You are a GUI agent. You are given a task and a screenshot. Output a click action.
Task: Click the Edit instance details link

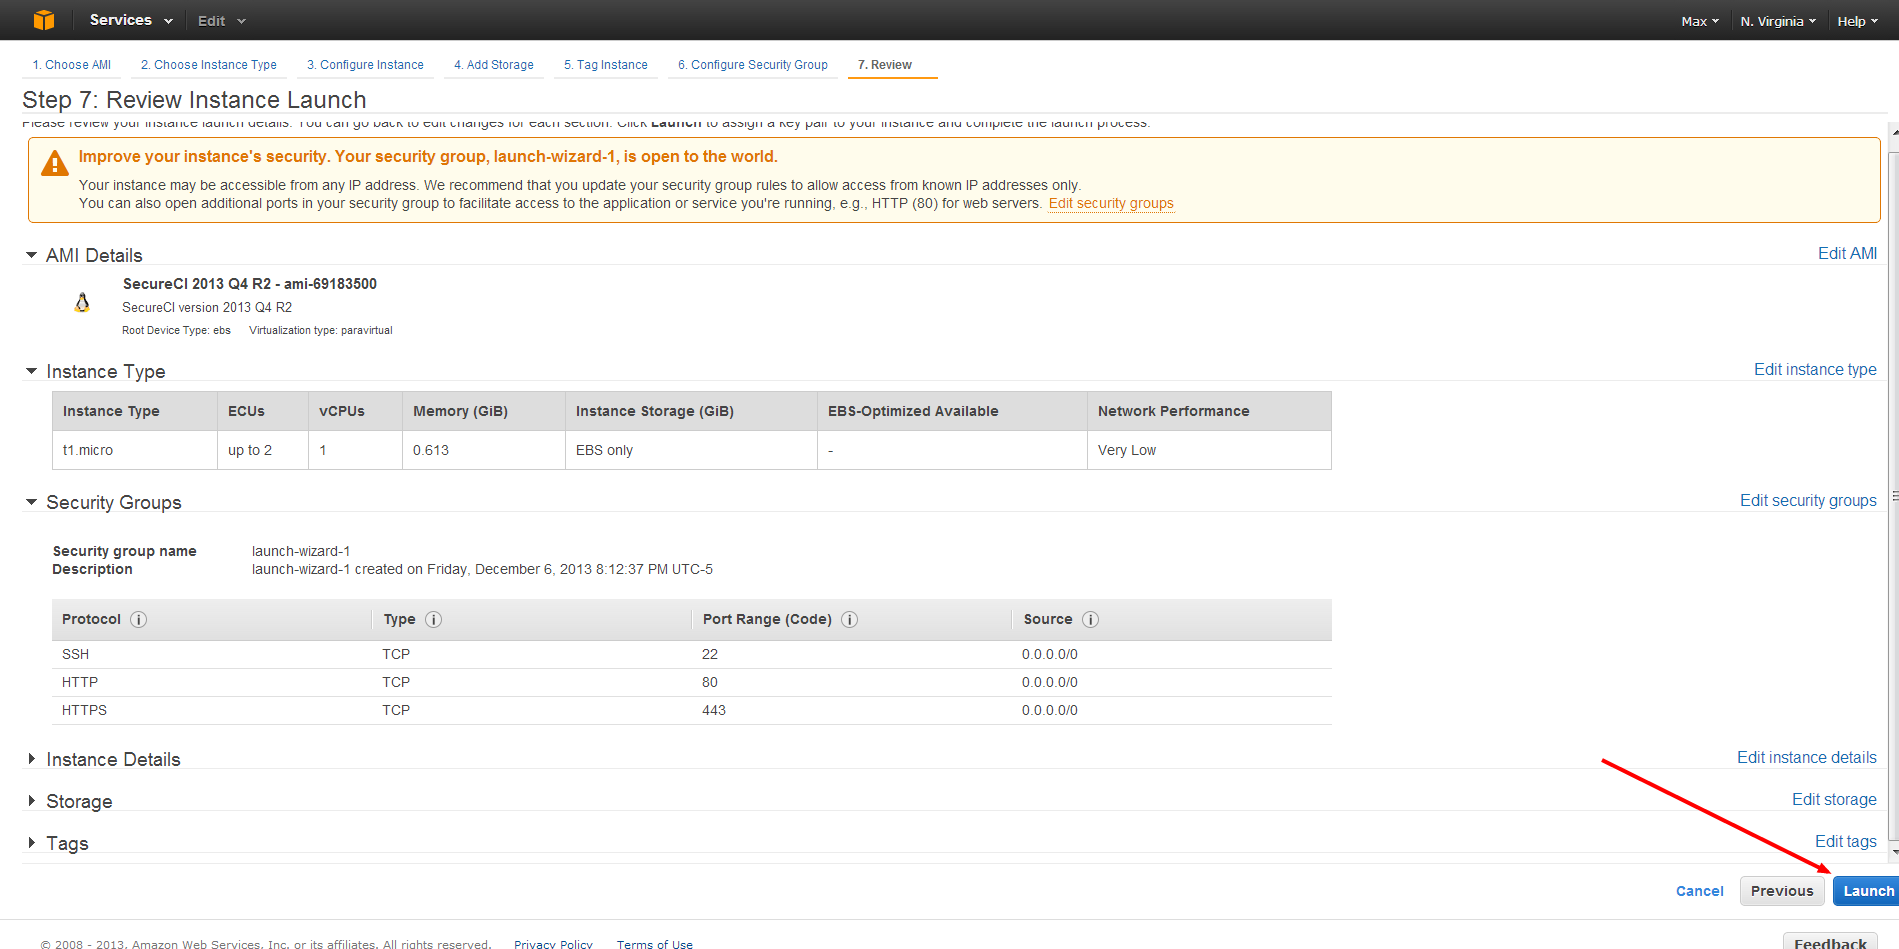tap(1807, 758)
